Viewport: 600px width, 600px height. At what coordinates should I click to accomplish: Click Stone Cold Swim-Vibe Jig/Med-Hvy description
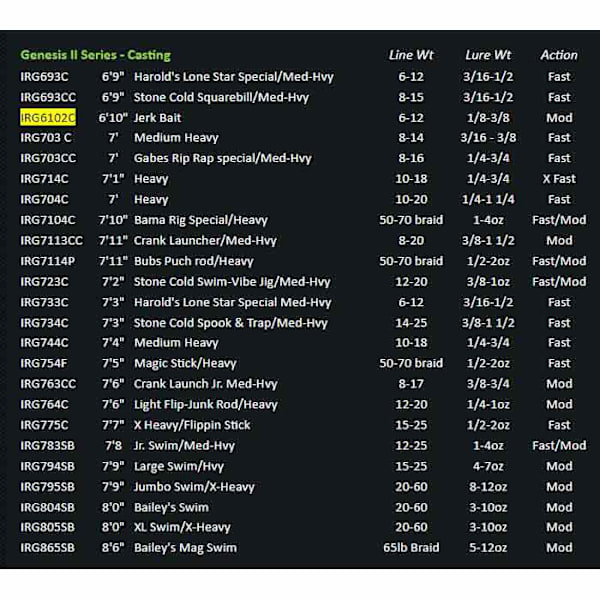[232, 282]
